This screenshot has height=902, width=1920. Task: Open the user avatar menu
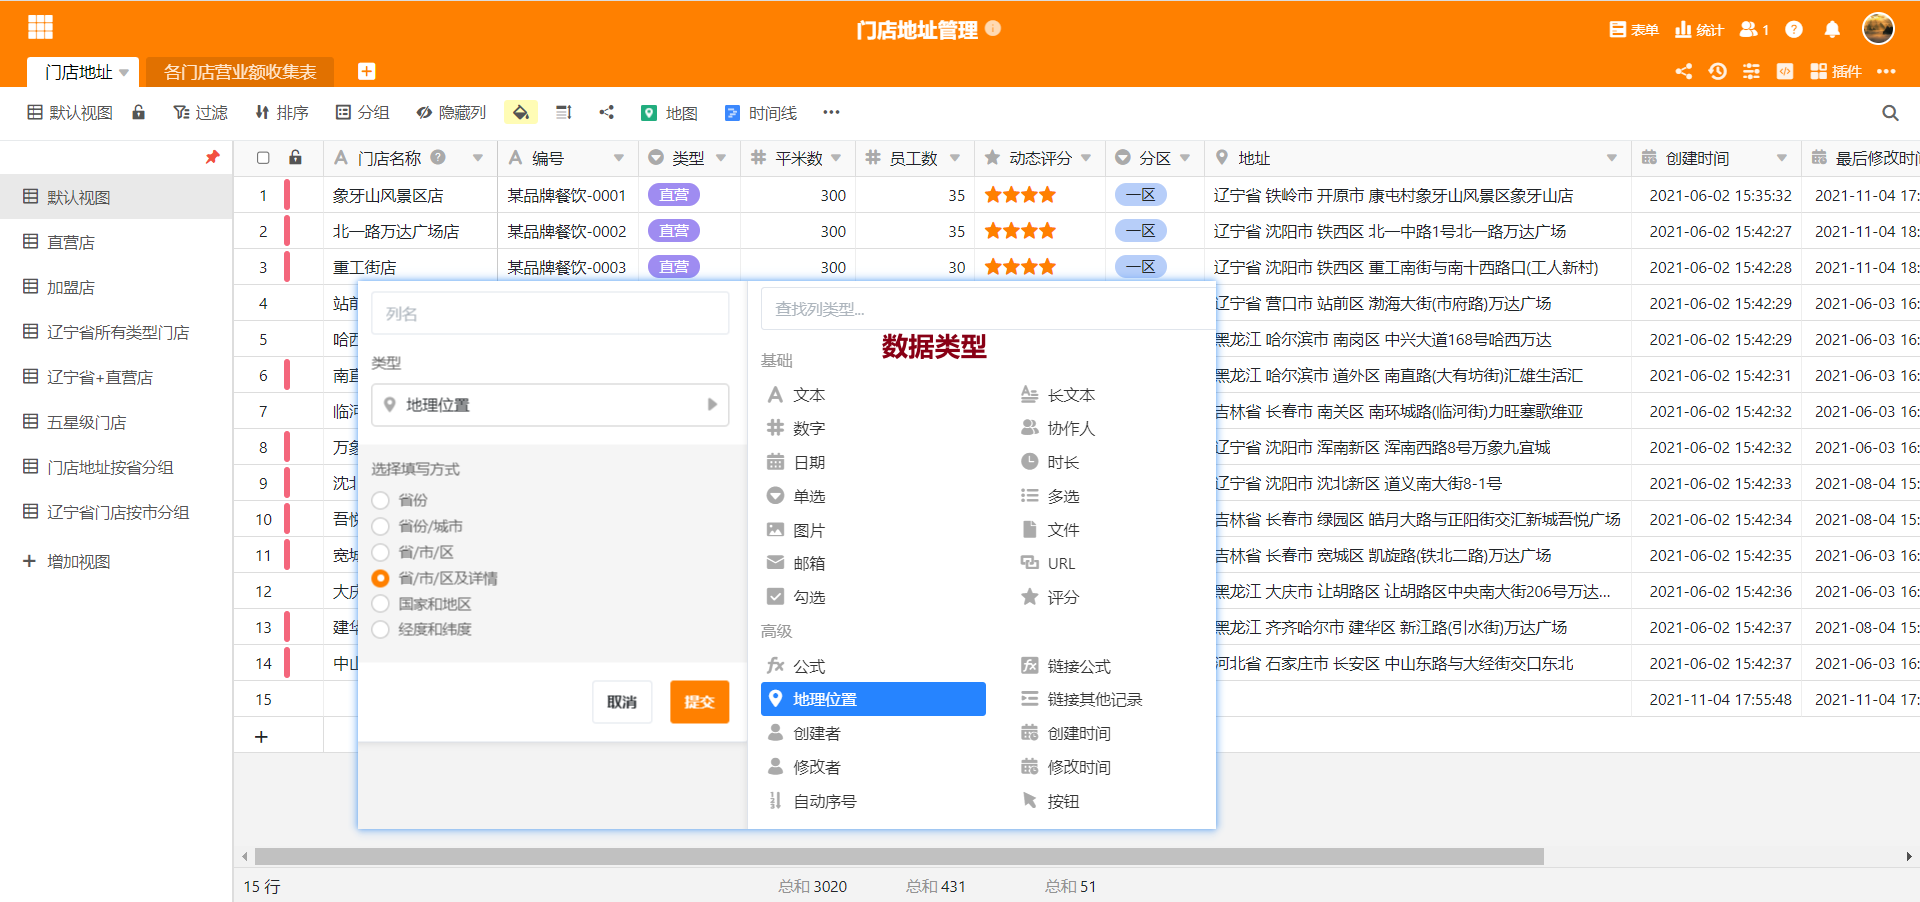(1878, 29)
